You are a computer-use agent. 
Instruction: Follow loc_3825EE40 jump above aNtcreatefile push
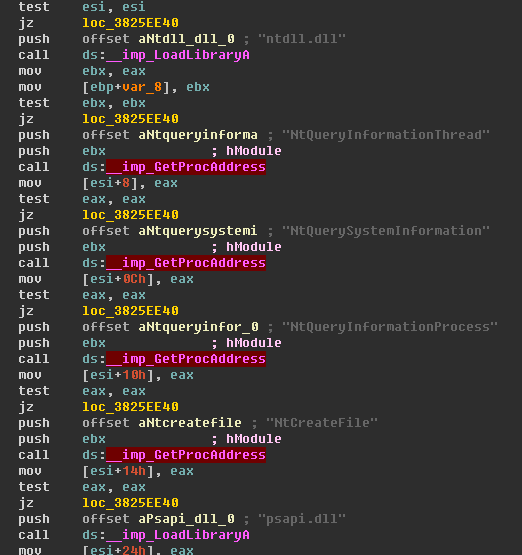coord(130,407)
